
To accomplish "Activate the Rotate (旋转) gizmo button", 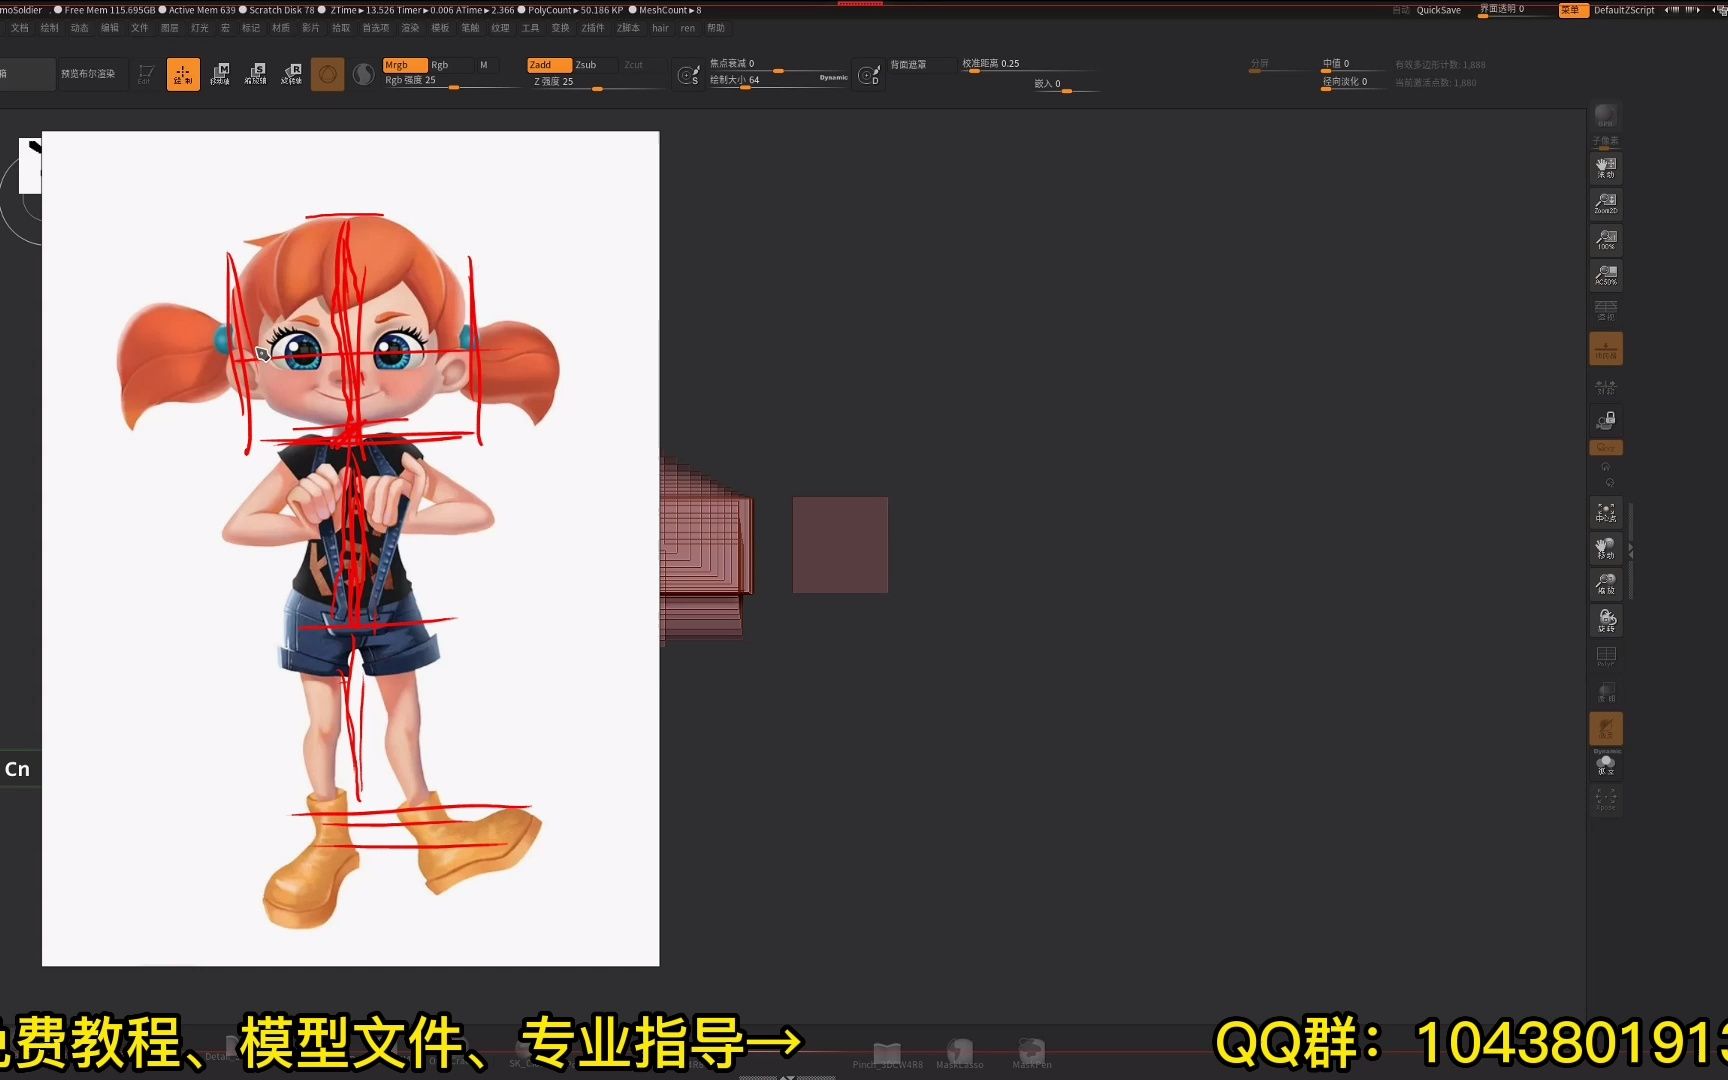I will click(292, 74).
